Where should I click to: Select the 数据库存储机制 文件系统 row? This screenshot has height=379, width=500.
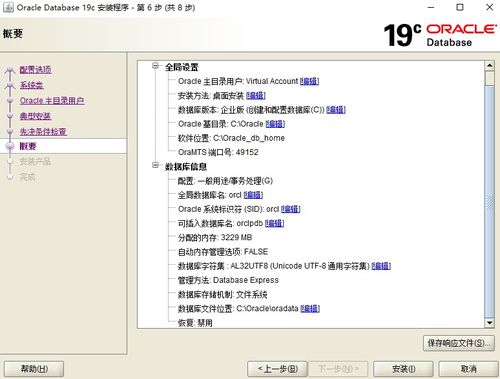point(222,294)
